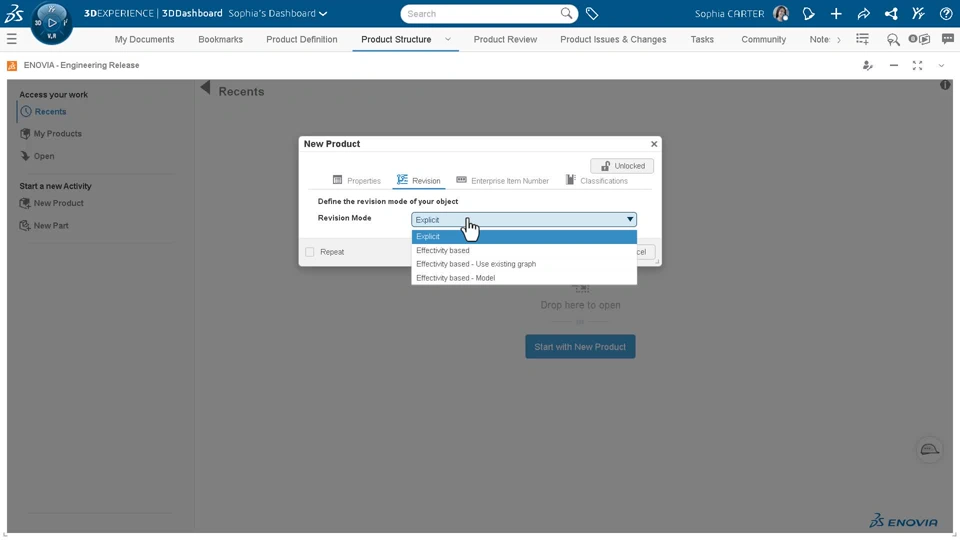Open the 3DEXPERIENCE compass
The height and width of the screenshot is (540, 960).
pyautogui.click(x=51, y=23)
